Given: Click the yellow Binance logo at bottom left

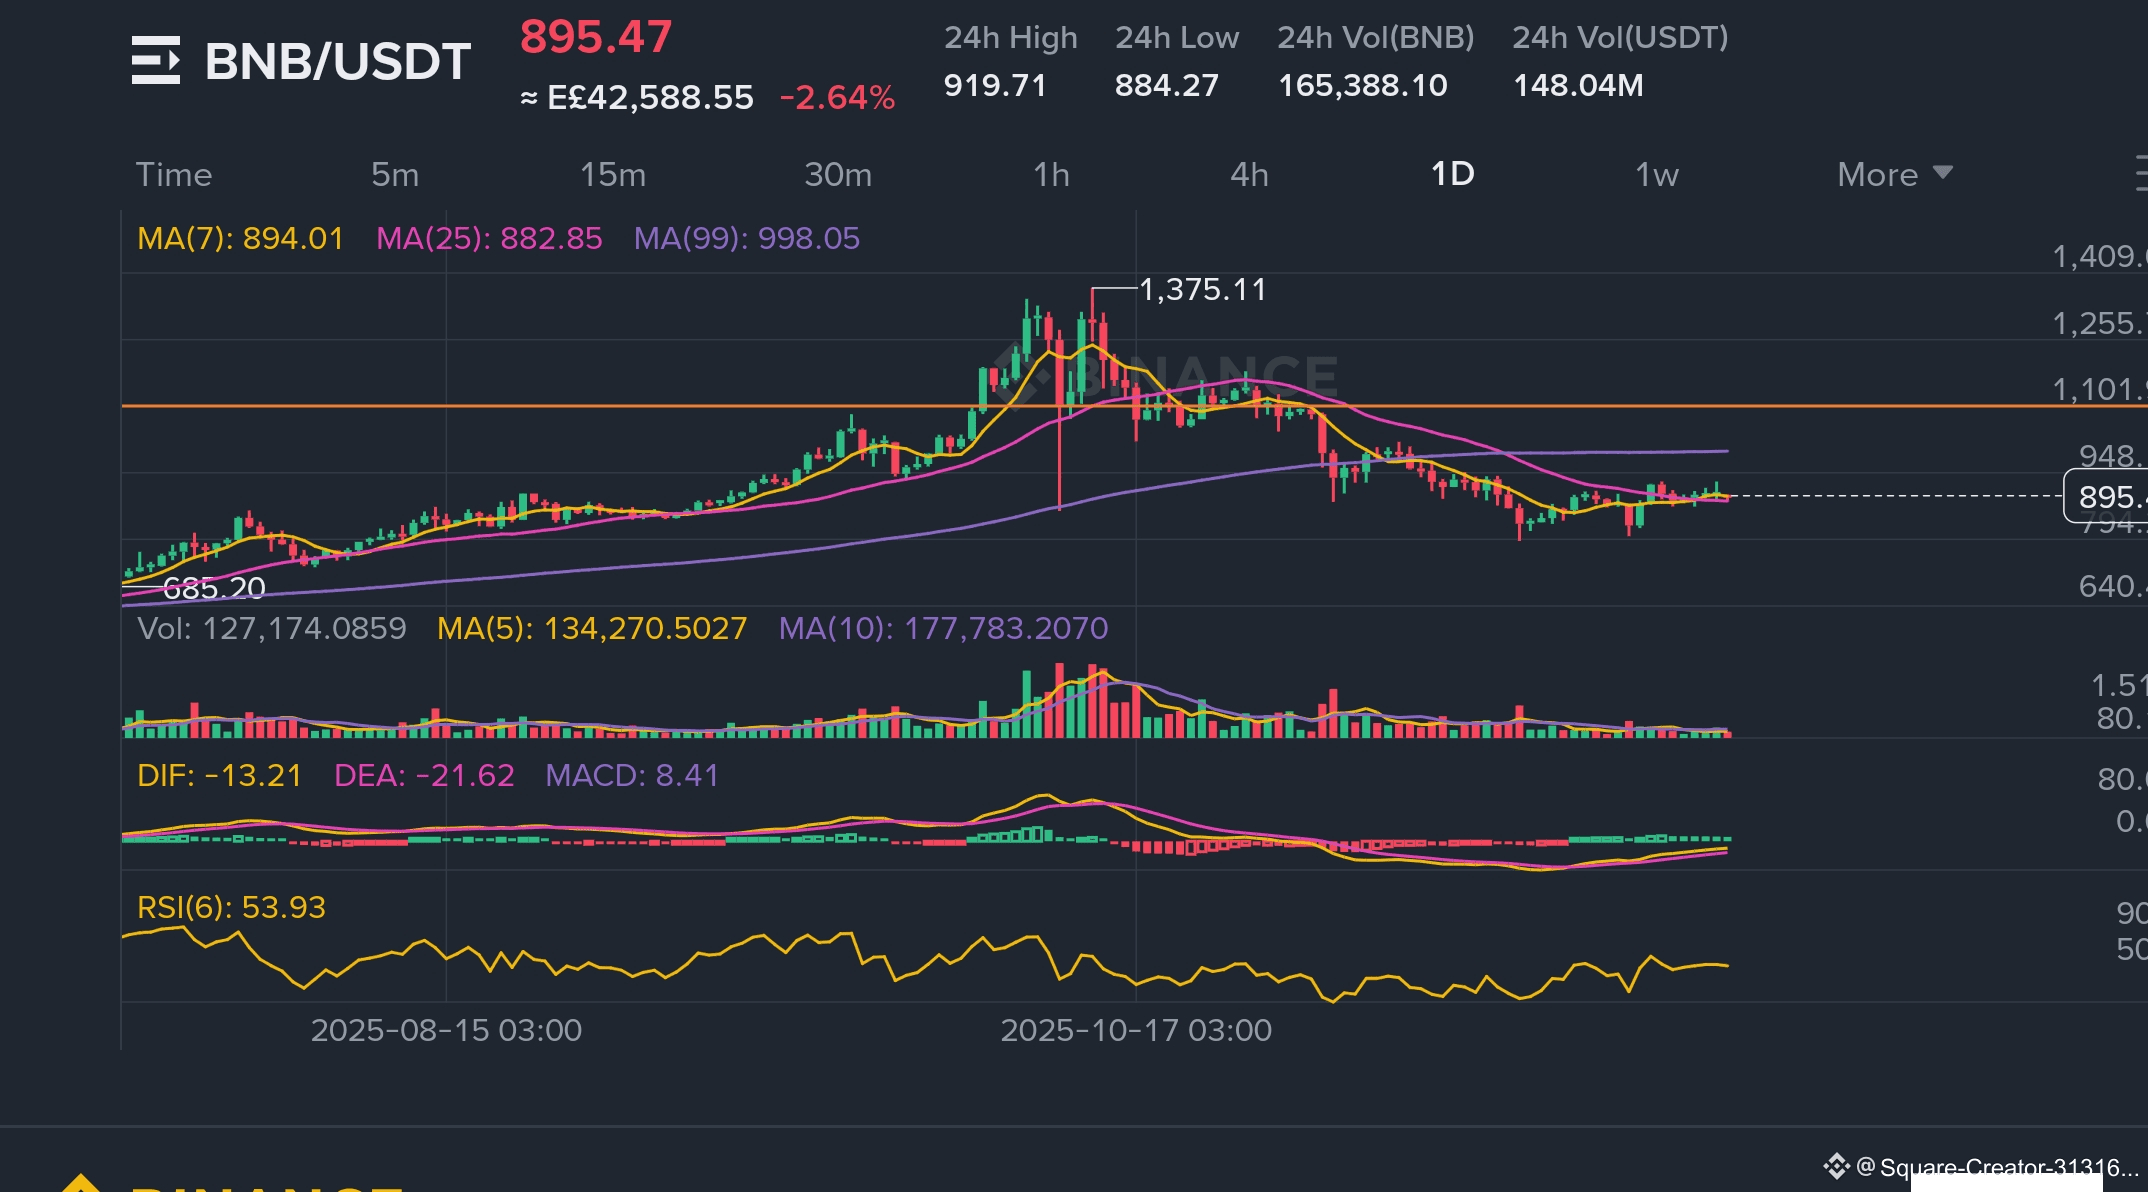Looking at the screenshot, I should coord(80,1184).
